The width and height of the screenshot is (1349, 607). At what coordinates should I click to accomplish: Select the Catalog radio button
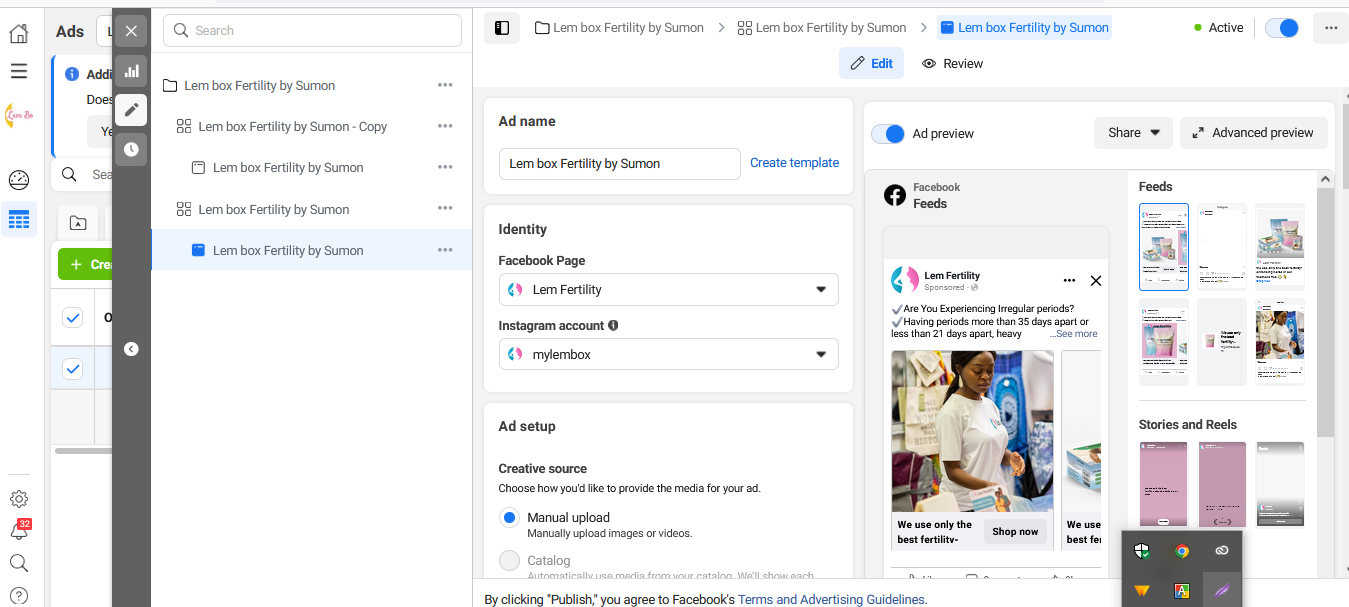coord(509,560)
